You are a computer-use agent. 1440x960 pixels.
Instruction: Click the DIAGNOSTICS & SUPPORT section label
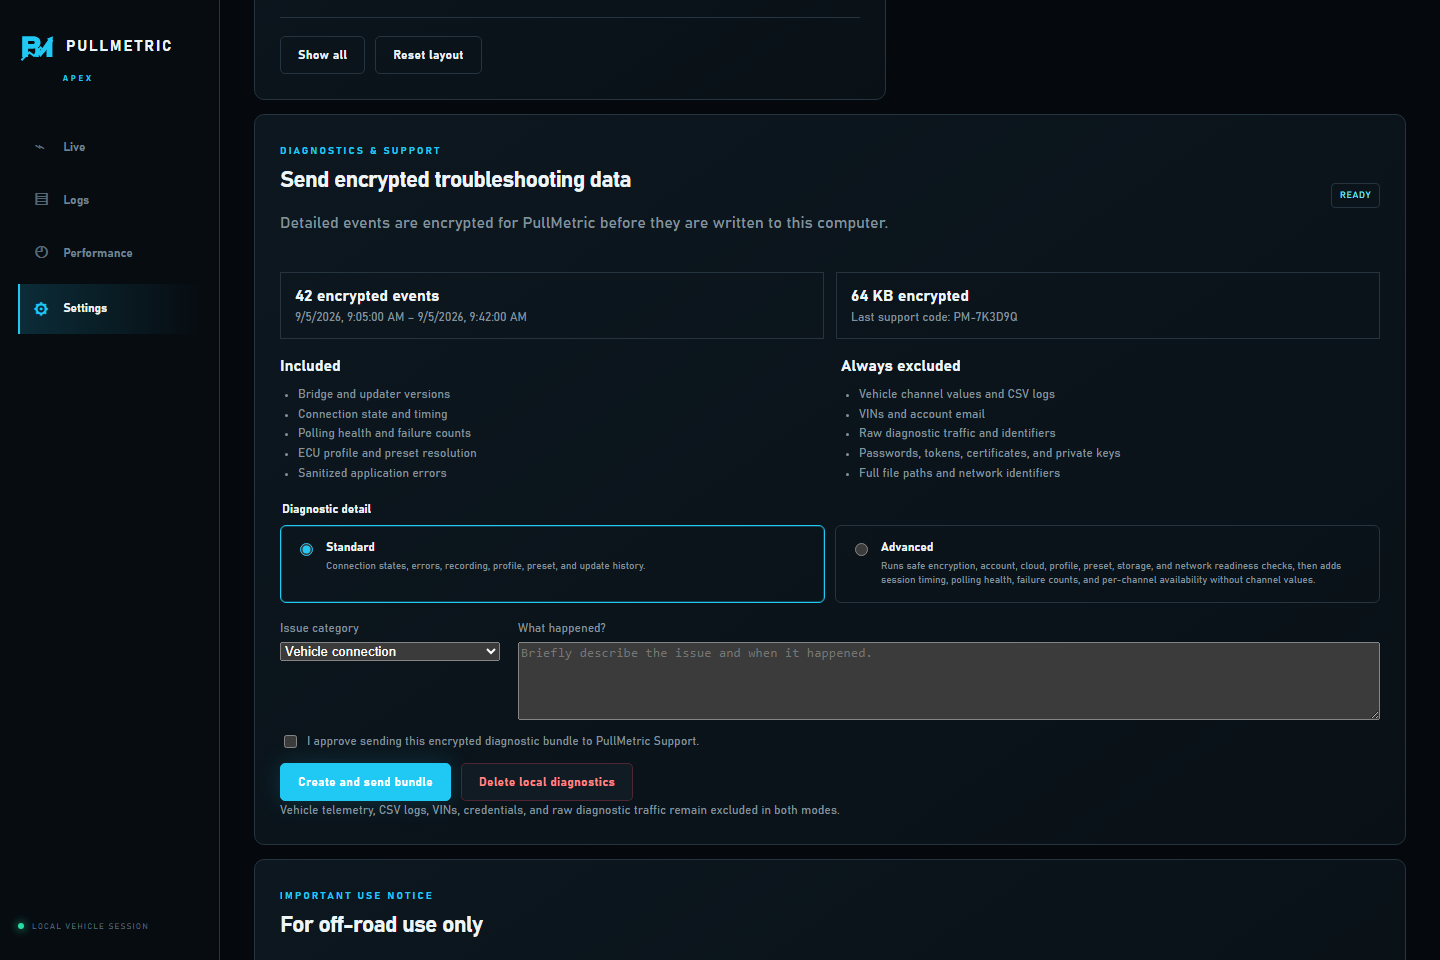pos(360,151)
